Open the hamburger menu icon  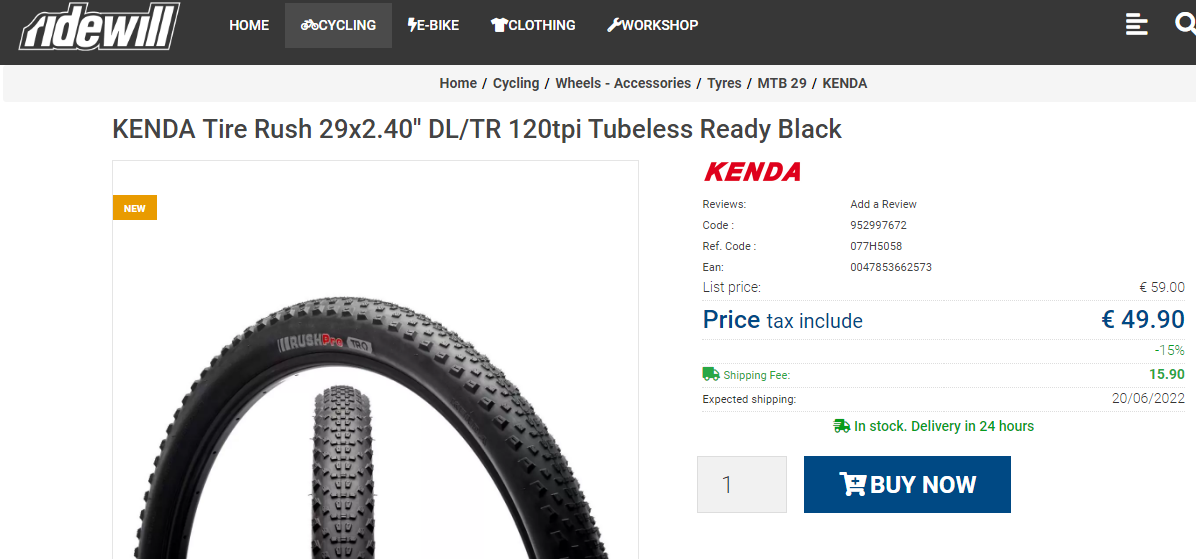point(1137,24)
